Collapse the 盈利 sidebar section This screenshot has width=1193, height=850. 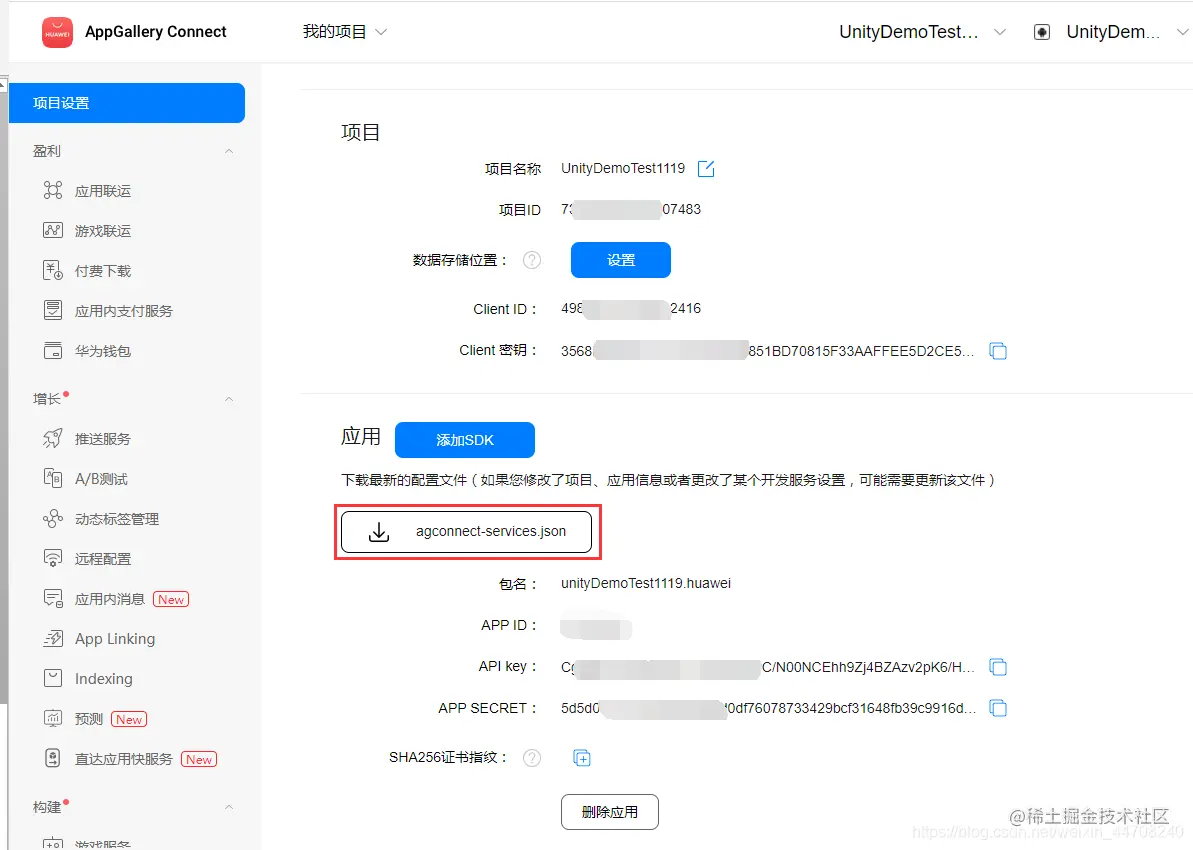(x=229, y=150)
